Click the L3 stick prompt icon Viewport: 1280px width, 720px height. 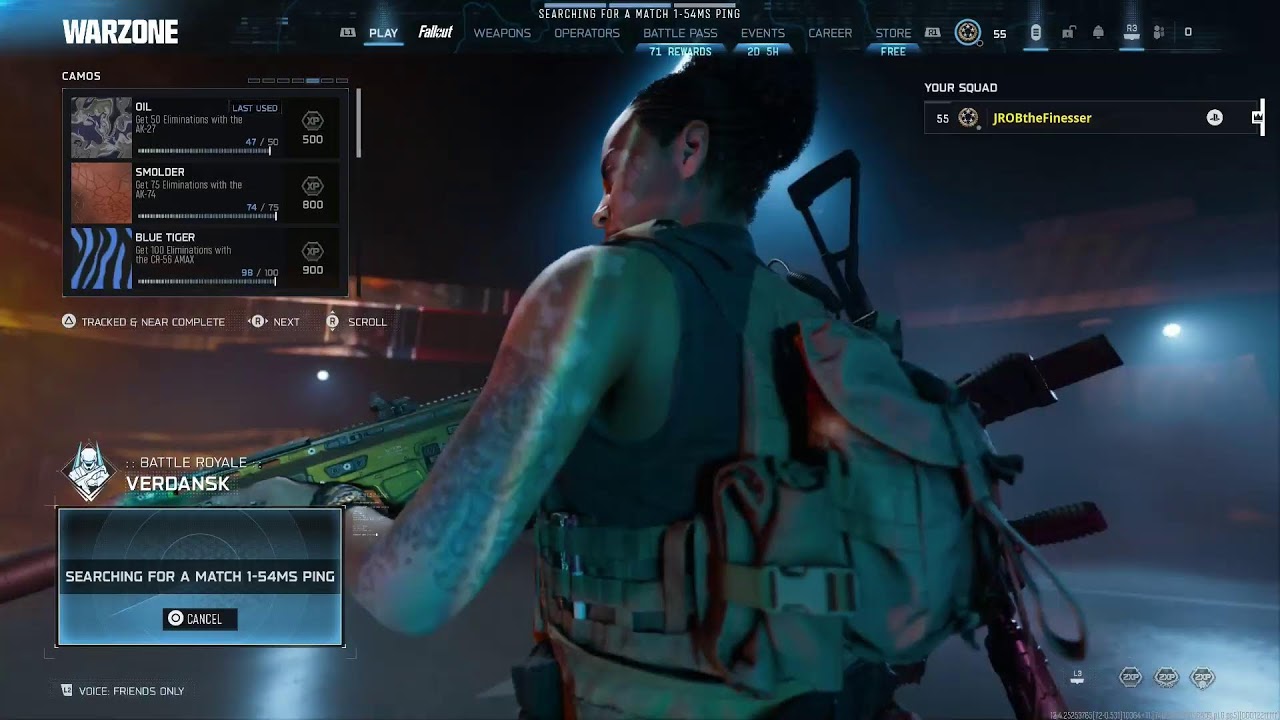1077,676
